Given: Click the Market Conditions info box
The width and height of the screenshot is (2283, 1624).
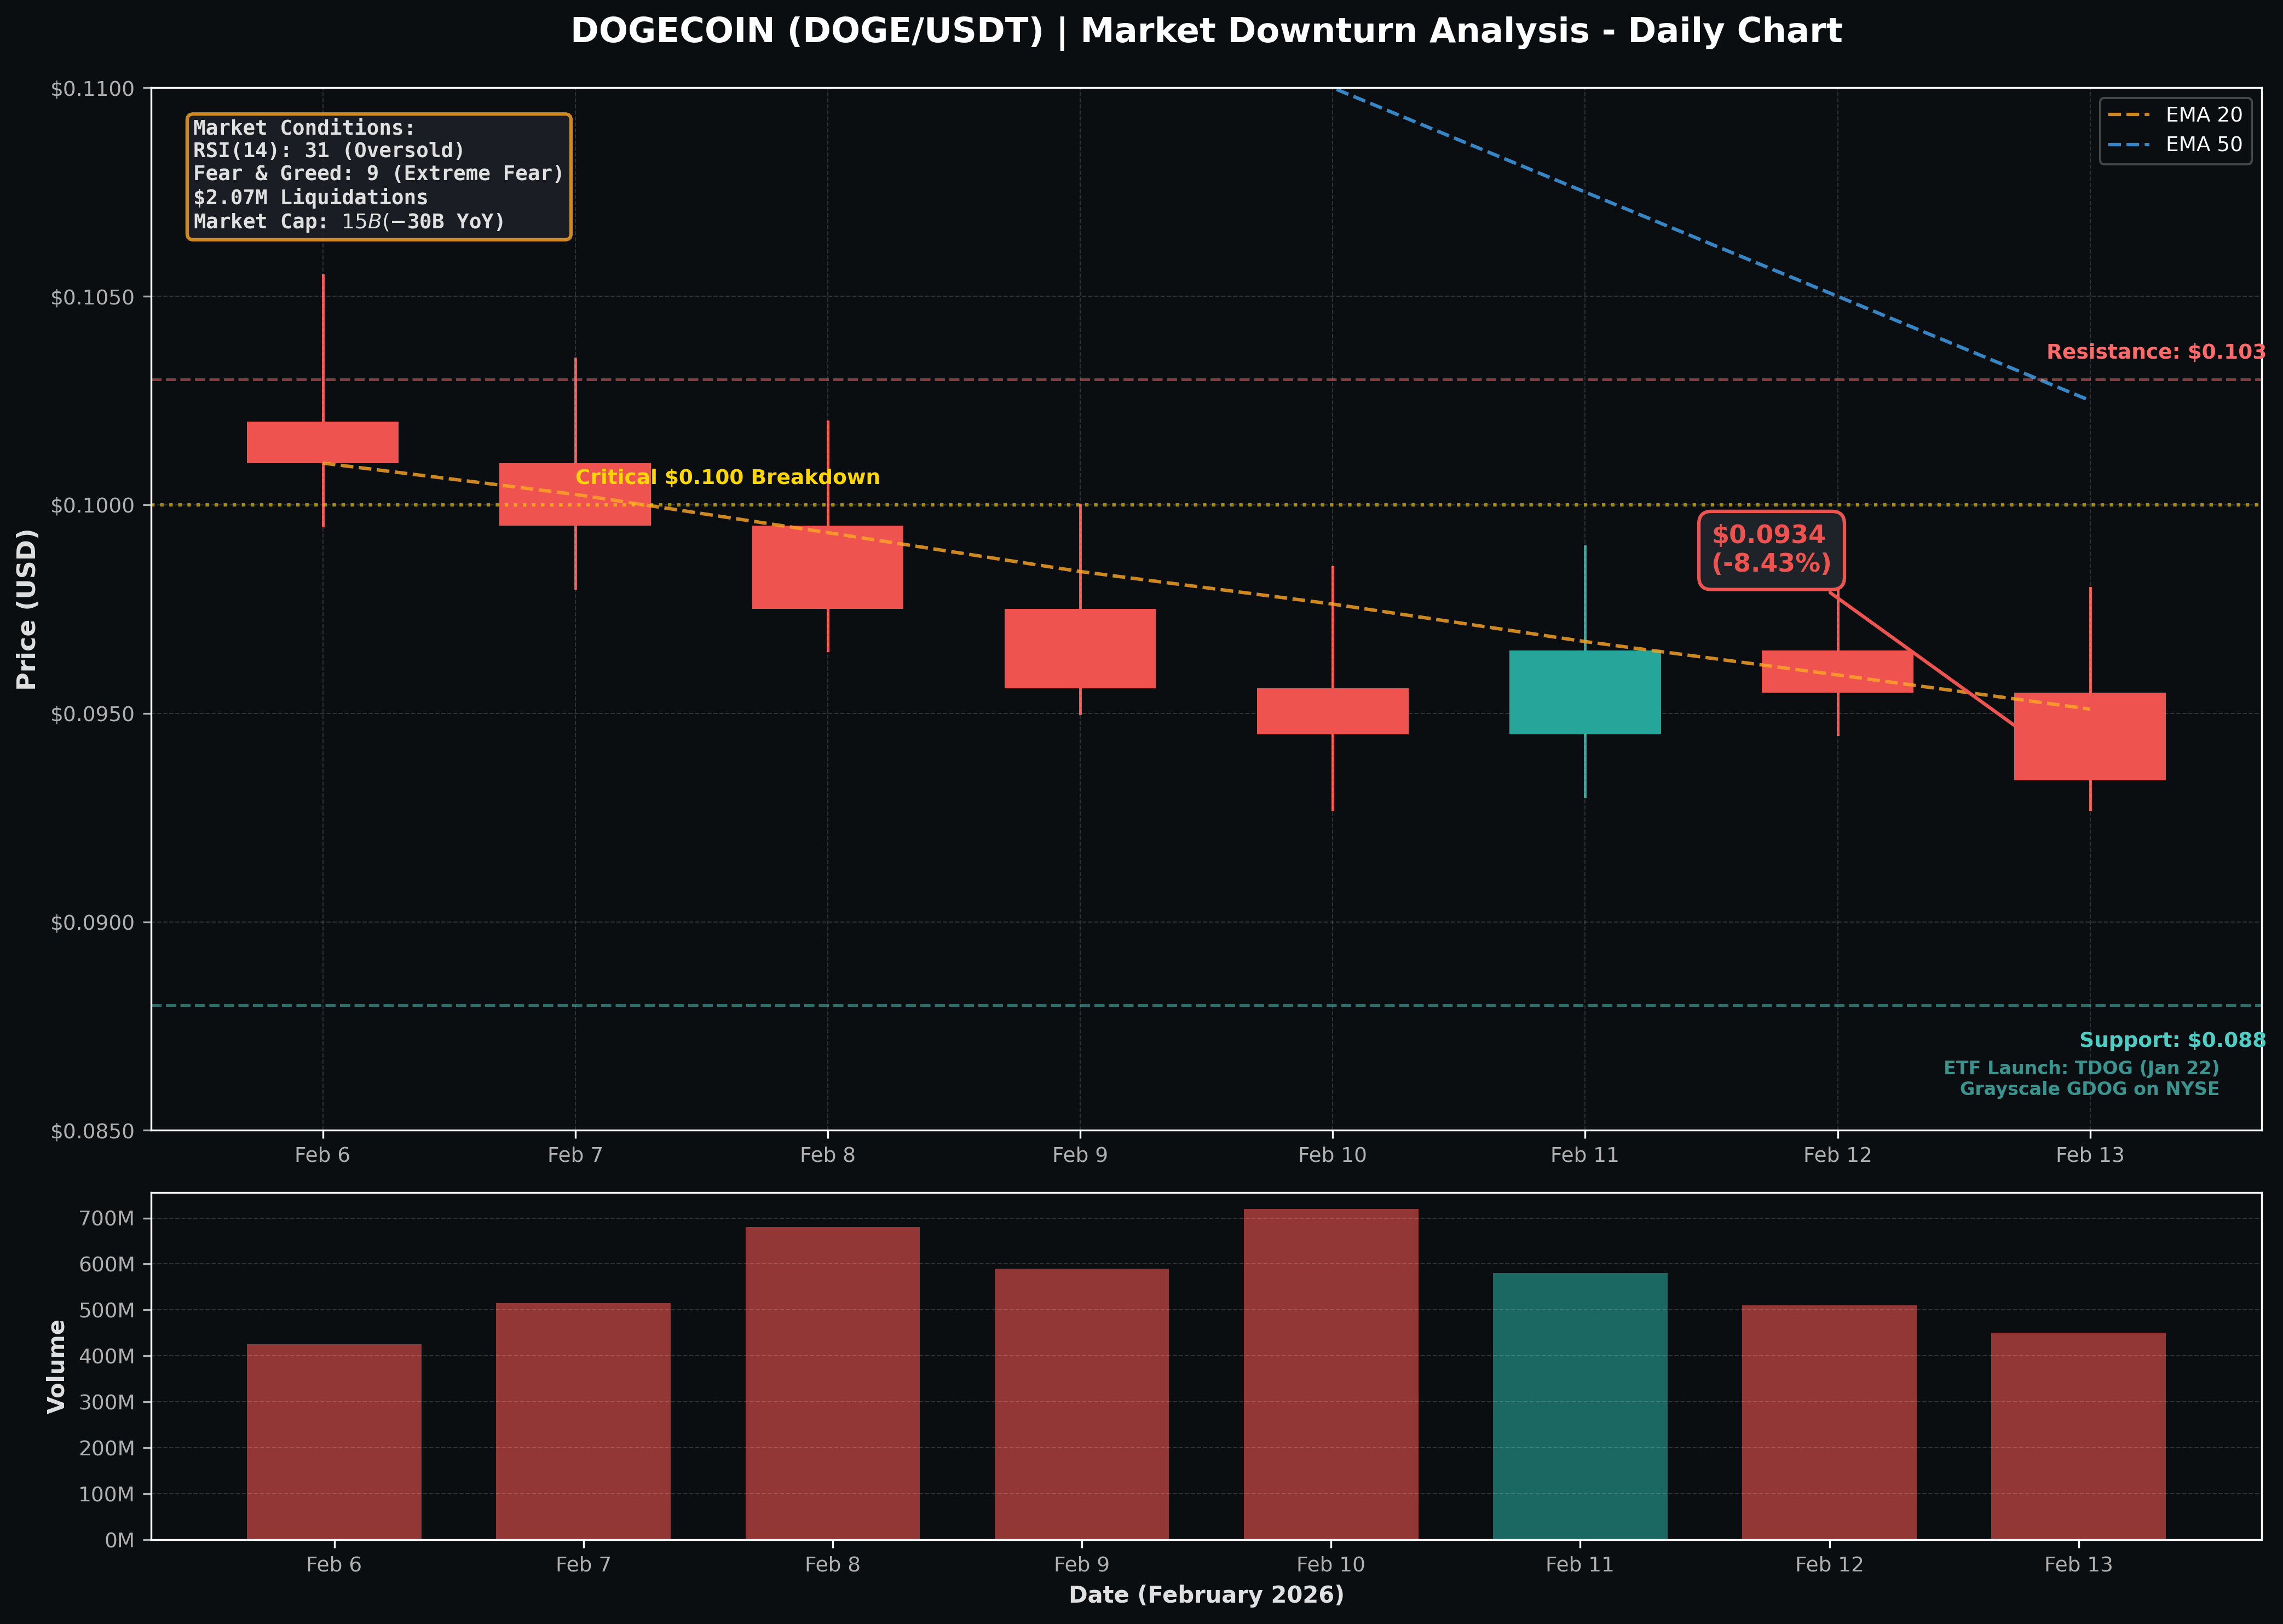Looking at the screenshot, I should pos(379,176).
